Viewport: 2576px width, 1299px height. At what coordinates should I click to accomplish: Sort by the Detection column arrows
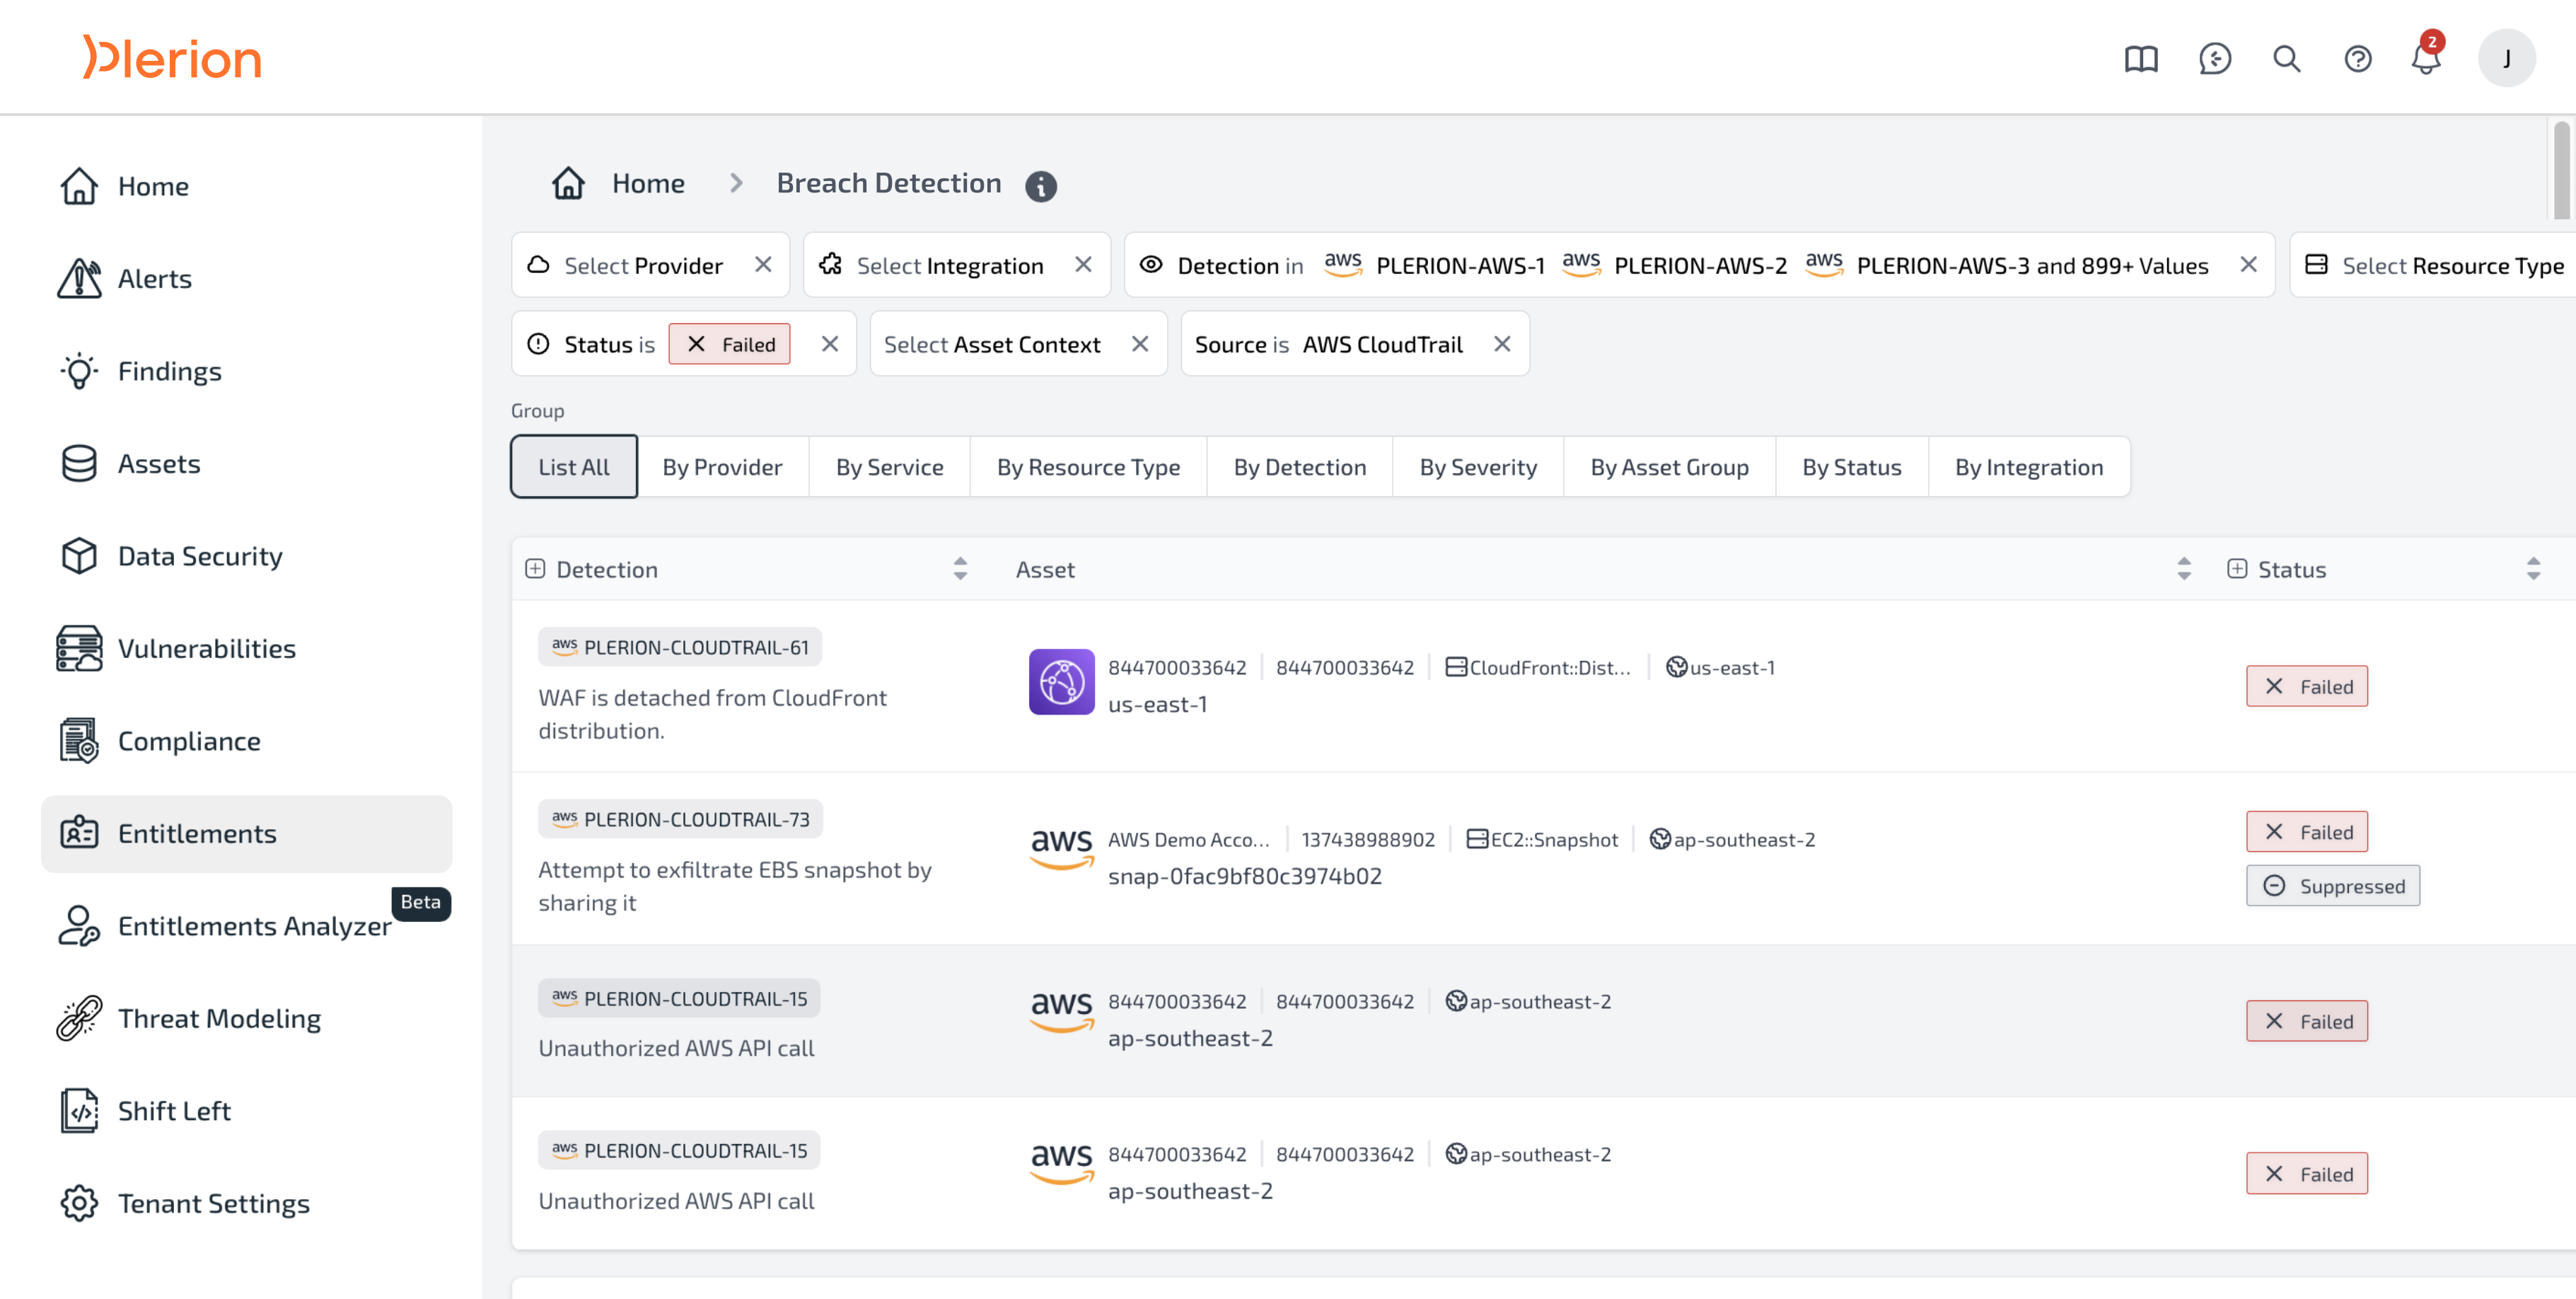[959, 569]
